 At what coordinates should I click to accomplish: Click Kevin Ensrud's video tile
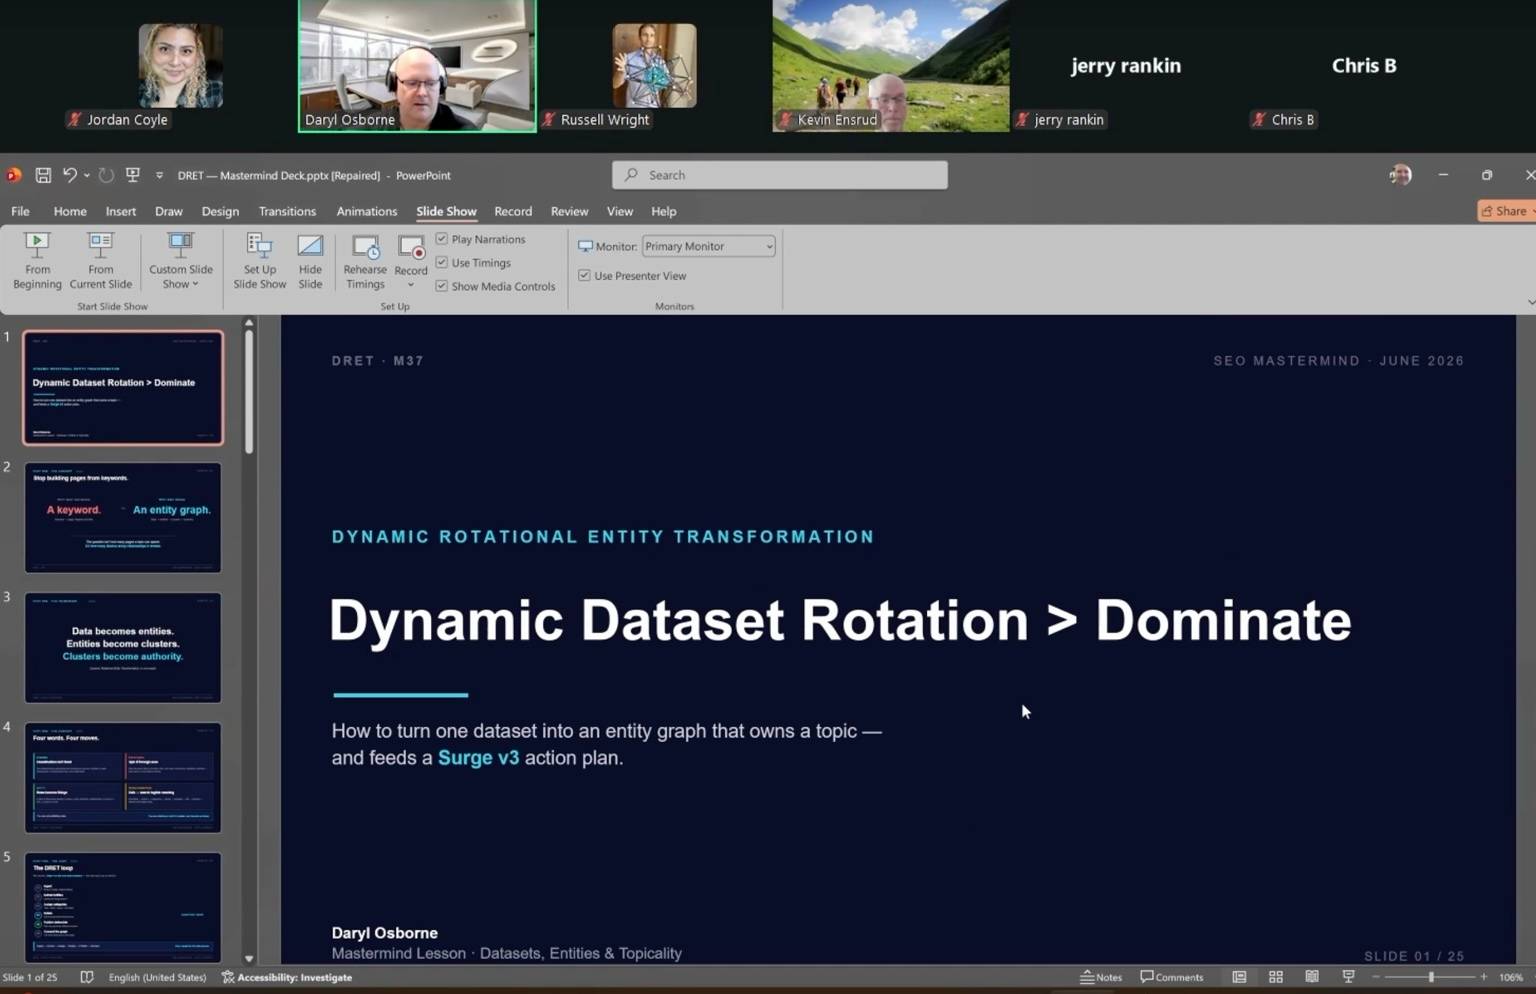click(x=891, y=66)
